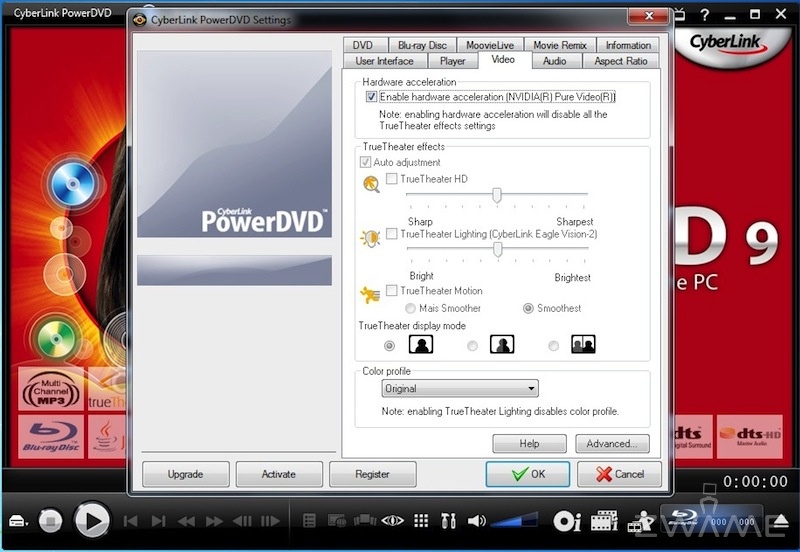Click the help question mark in main window
This screenshot has height=552, width=800.
click(704, 14)
